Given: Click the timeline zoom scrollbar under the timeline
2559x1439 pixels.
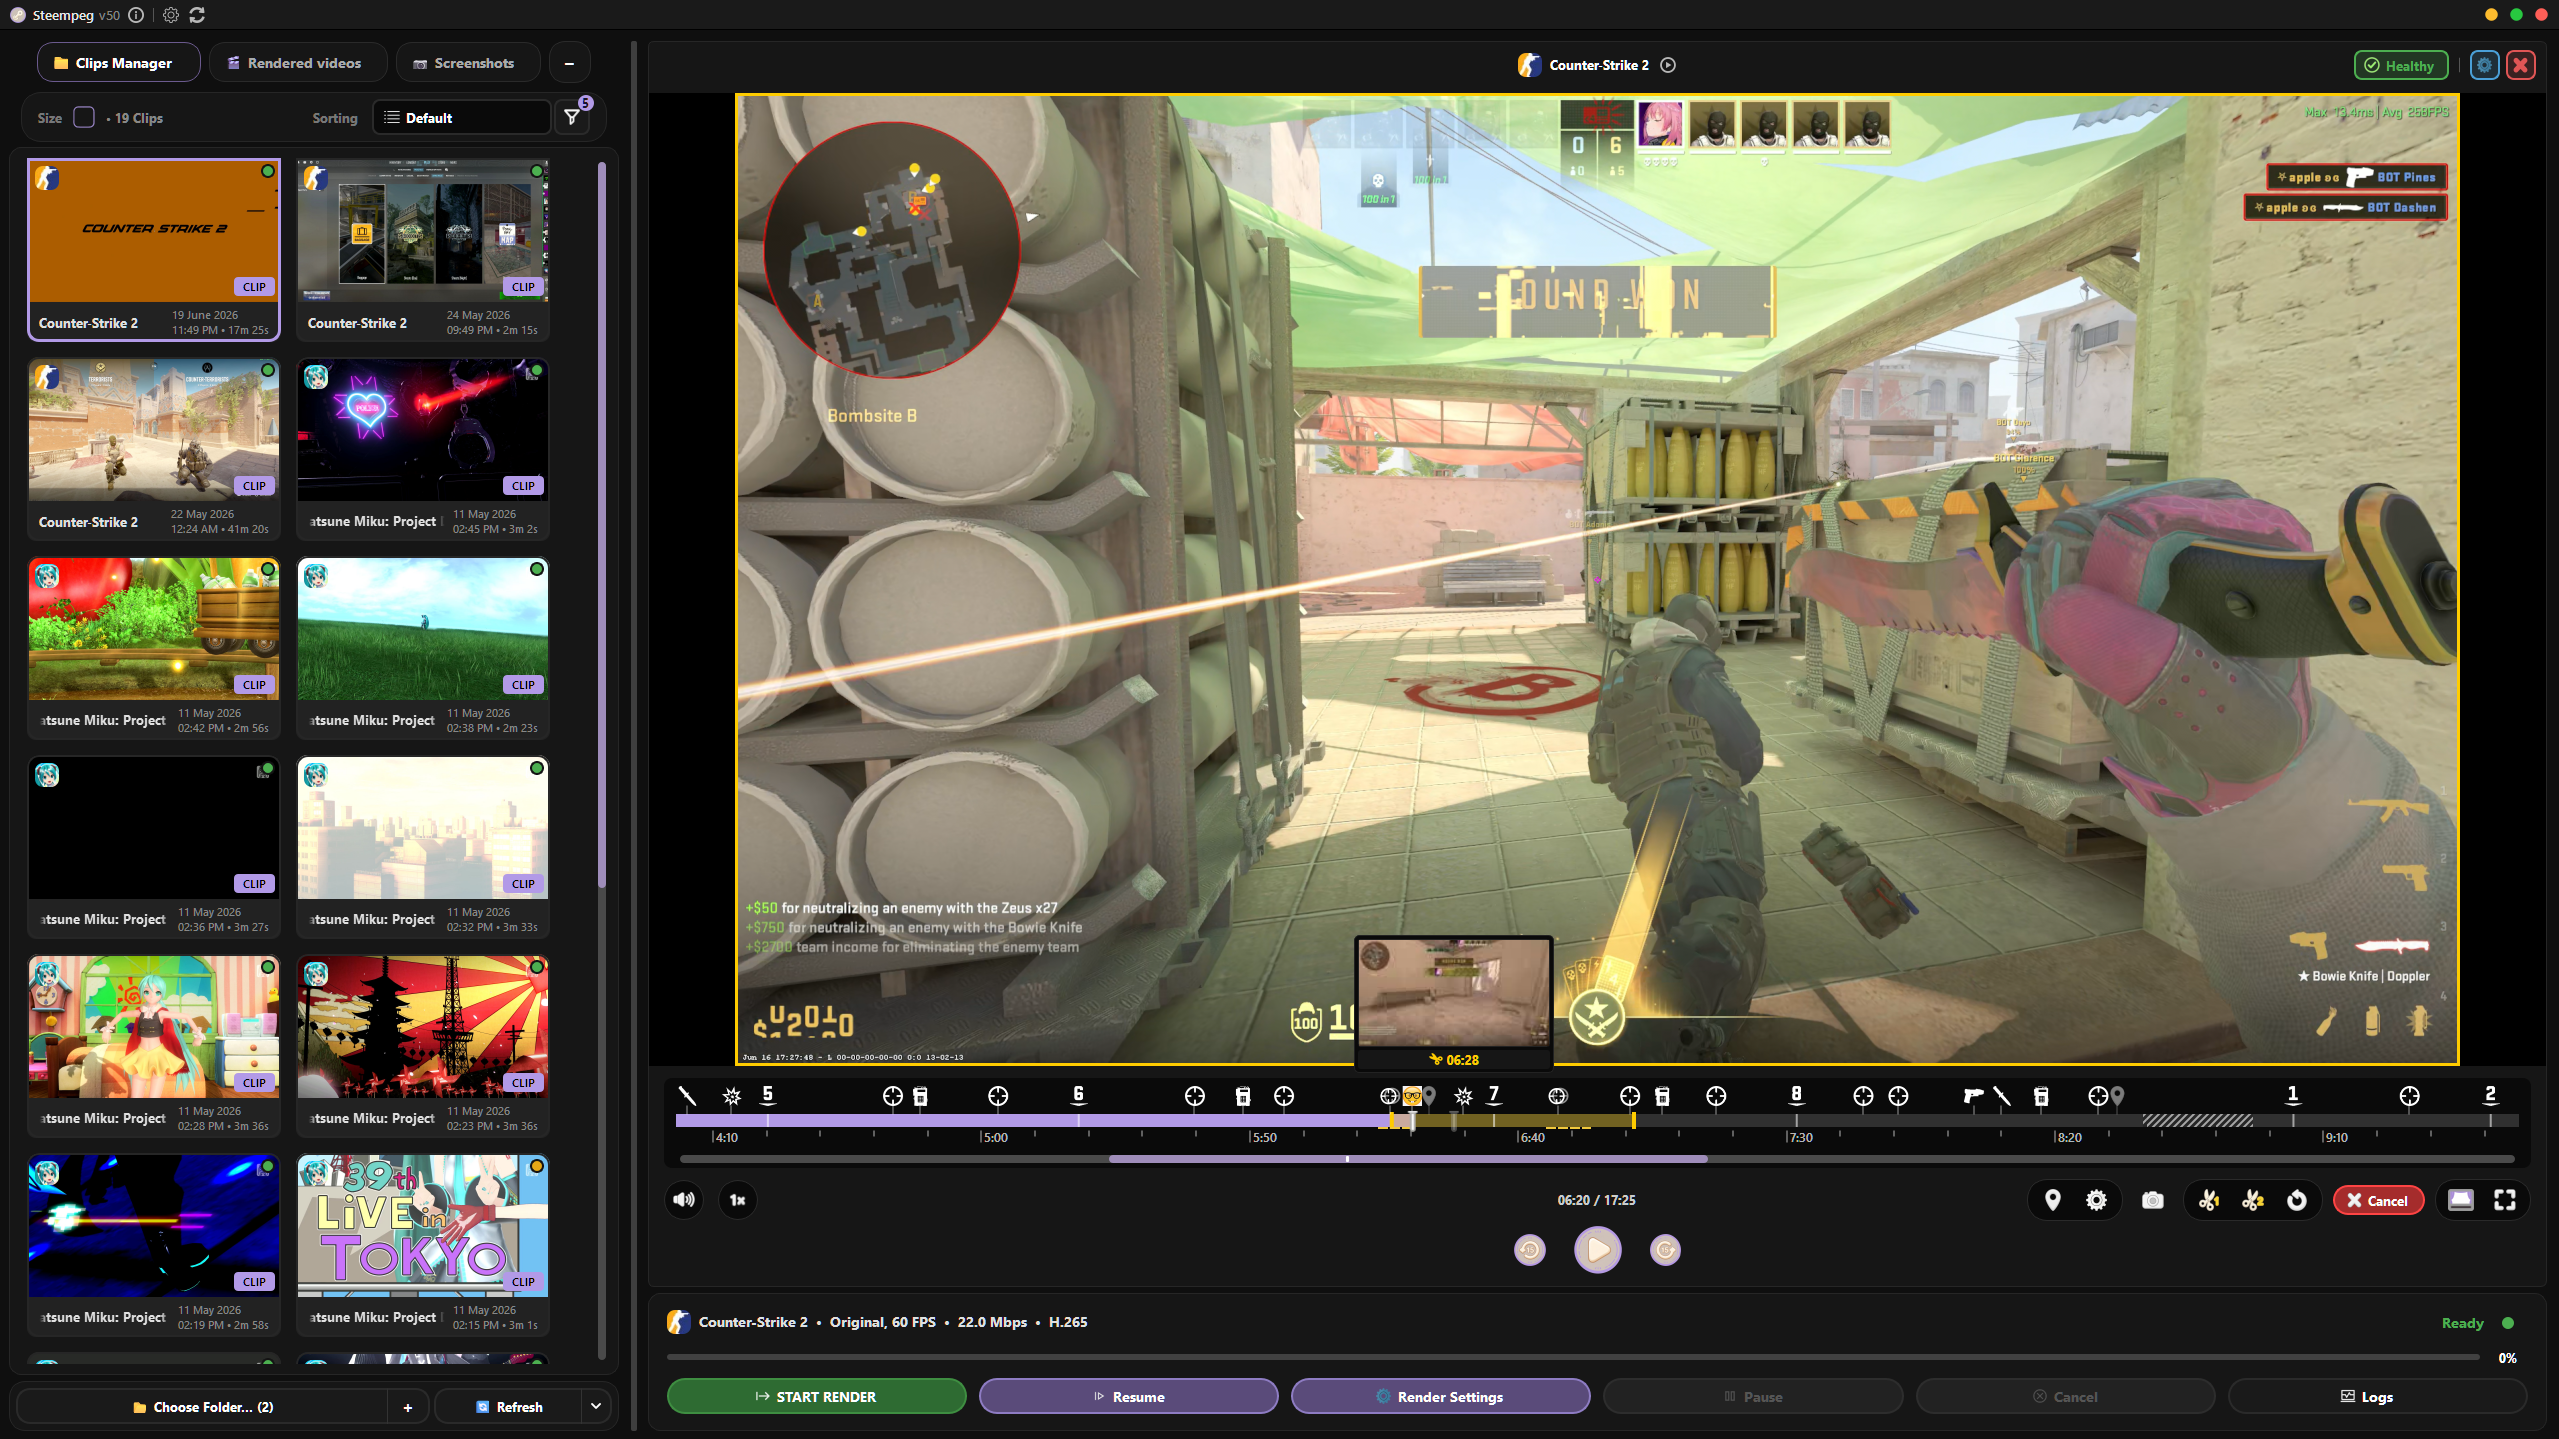Looking at the screenshot, I should click(1408, 1159).
